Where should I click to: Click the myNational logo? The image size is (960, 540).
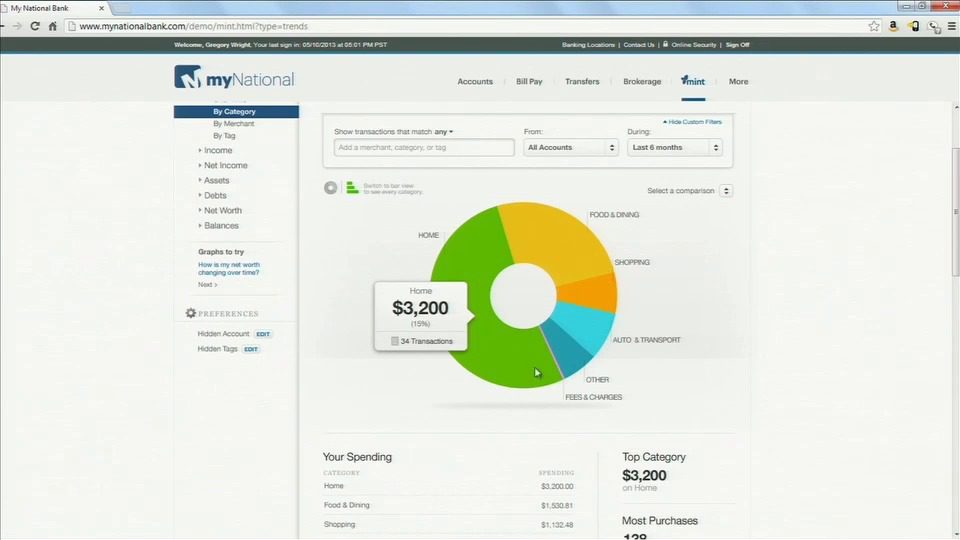234,78
